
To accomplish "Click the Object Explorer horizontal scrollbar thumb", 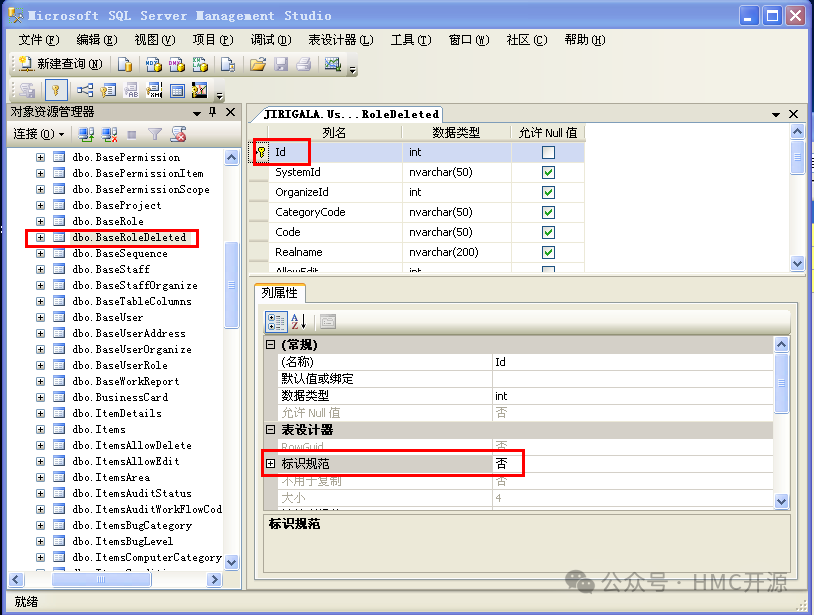I will pyautogui.click(x=101, y=580).
